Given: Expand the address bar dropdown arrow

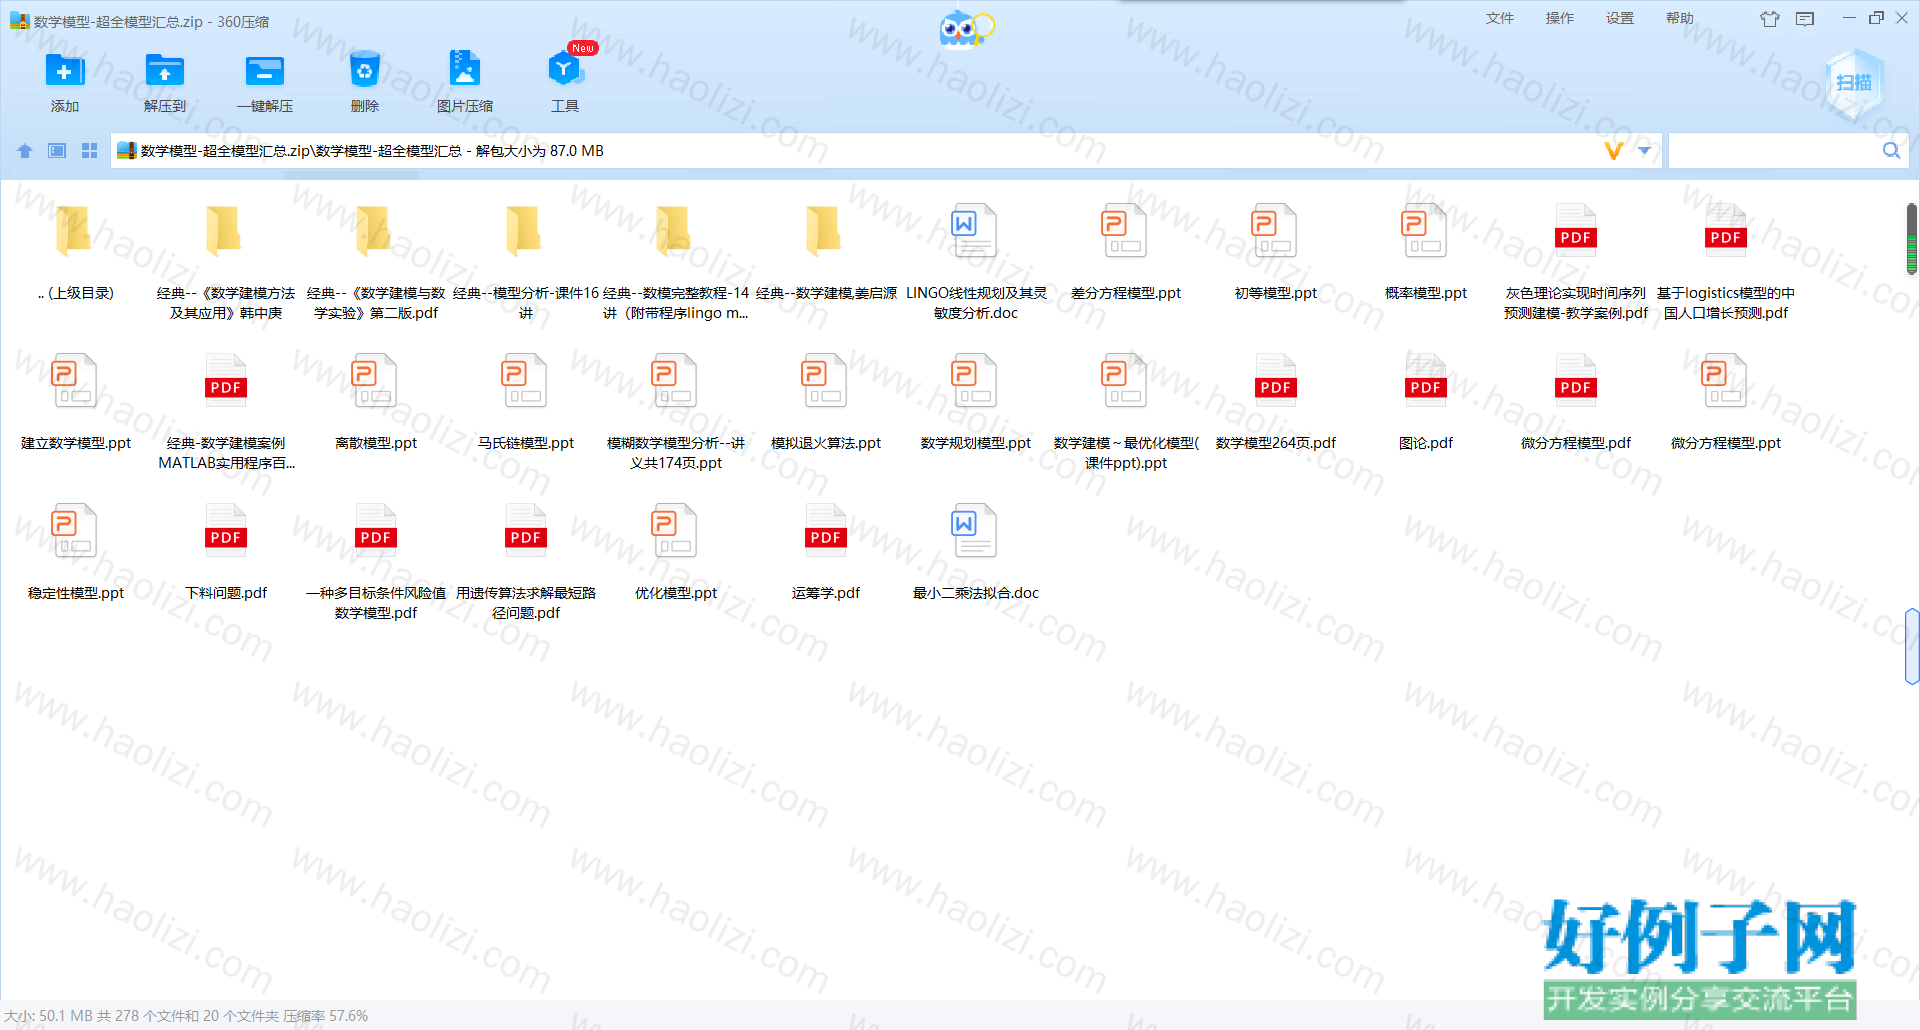Looking at the screenshot, I should [1645, 151].
